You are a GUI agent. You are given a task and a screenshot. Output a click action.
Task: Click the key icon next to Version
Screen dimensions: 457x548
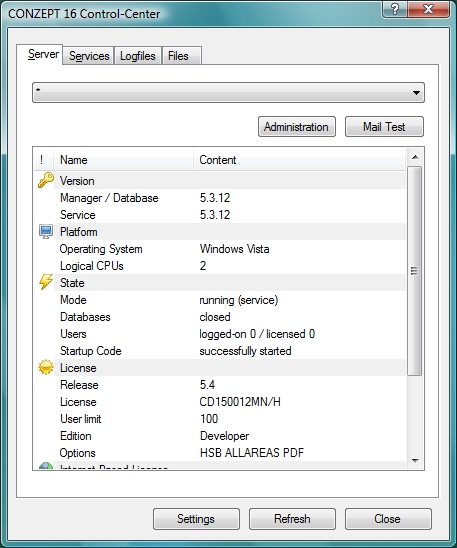[46, 180]
